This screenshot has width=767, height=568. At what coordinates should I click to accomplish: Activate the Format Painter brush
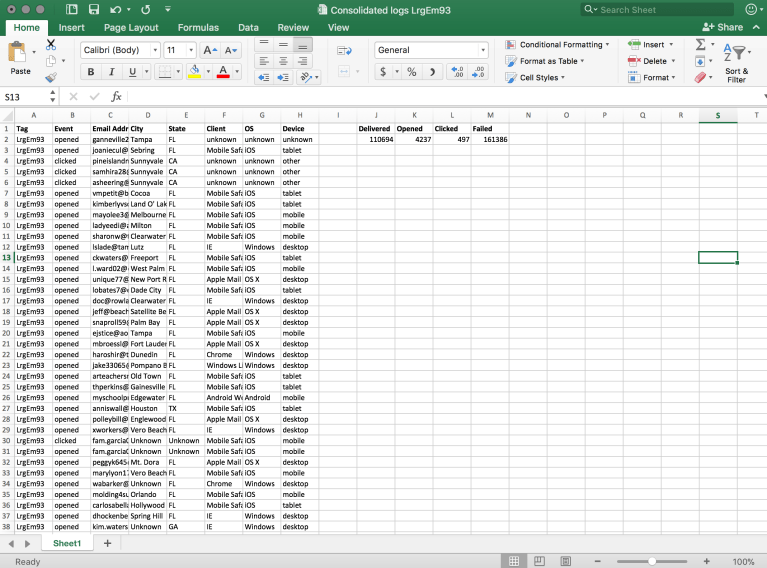pos(50,77)
